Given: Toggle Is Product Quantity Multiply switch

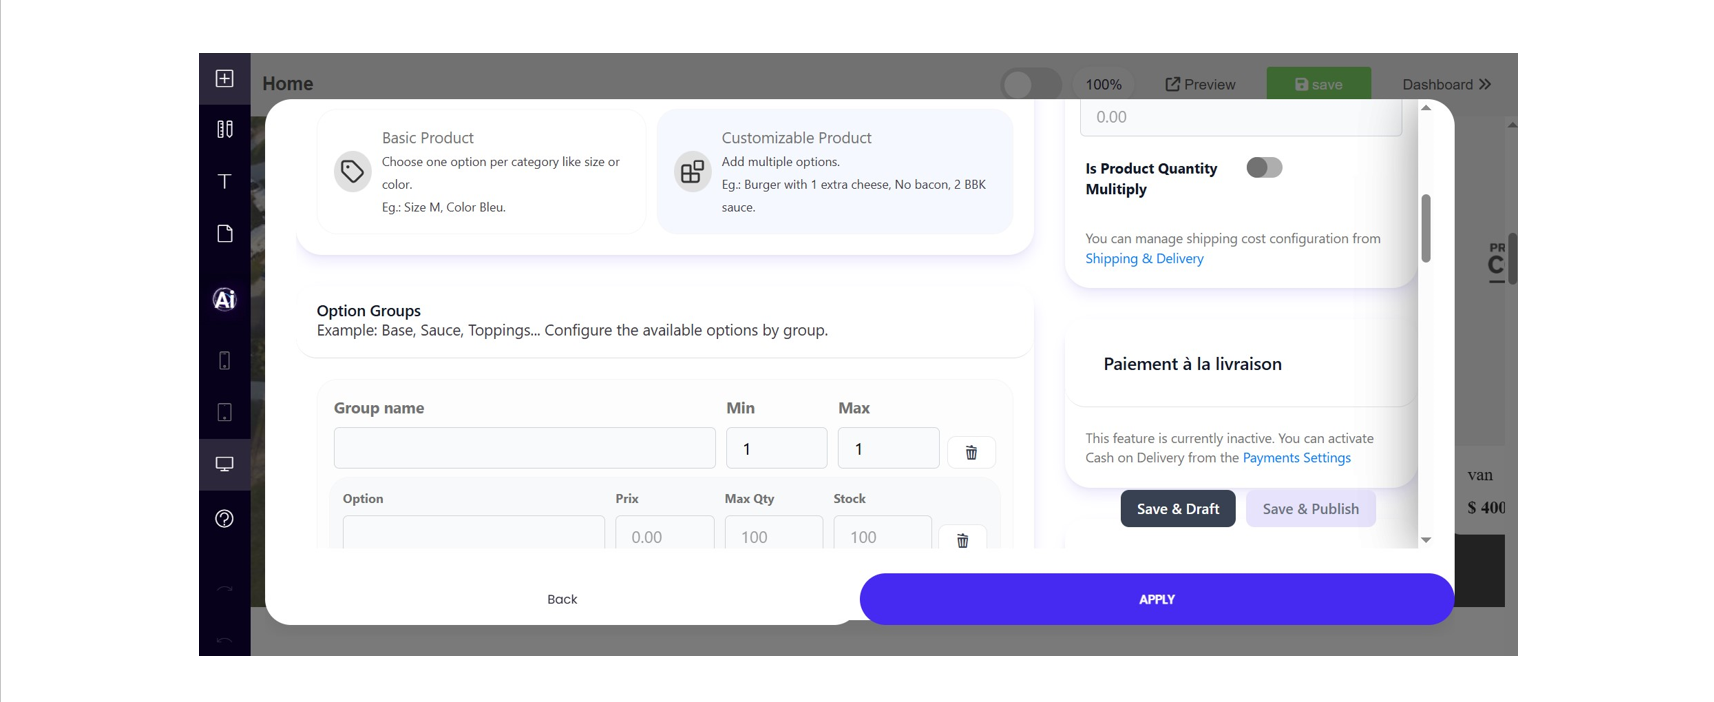Looking at the screenshot, I should pos(1264,167).
